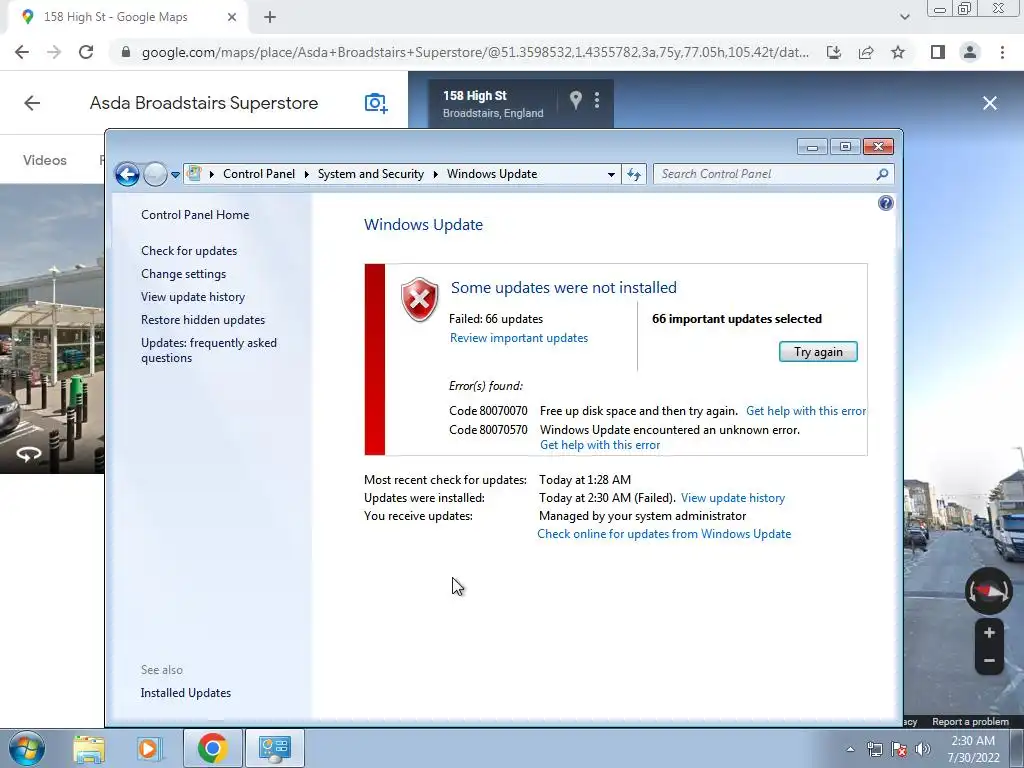Viewport: 1024px width, 768px height.
Task: Open View update history in sidebar
Action: pyautogui.click(x=193, y=296)
